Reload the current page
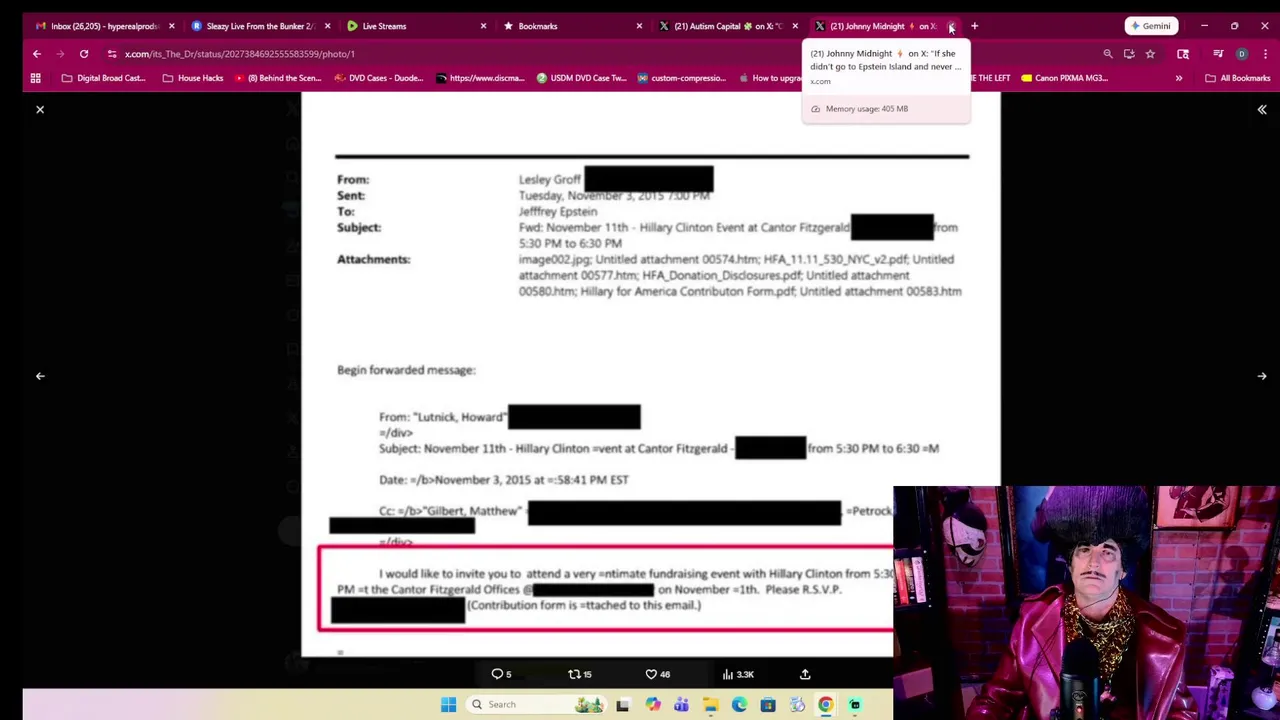Image resolution: width=1280 pixels, height=720 pixels. (84, 54)
